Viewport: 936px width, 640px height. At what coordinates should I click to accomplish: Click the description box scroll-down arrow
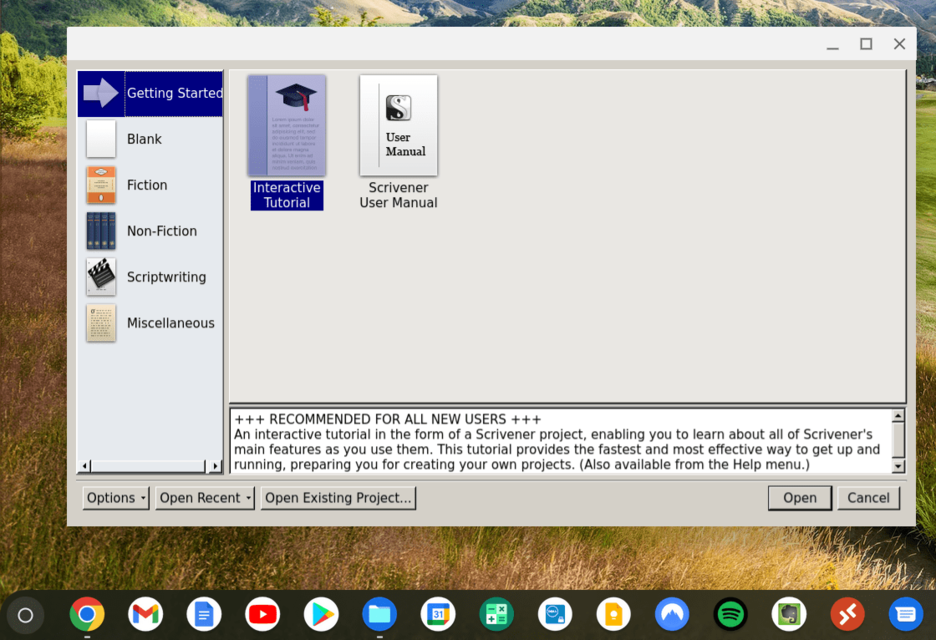click(x=898, y=466)
